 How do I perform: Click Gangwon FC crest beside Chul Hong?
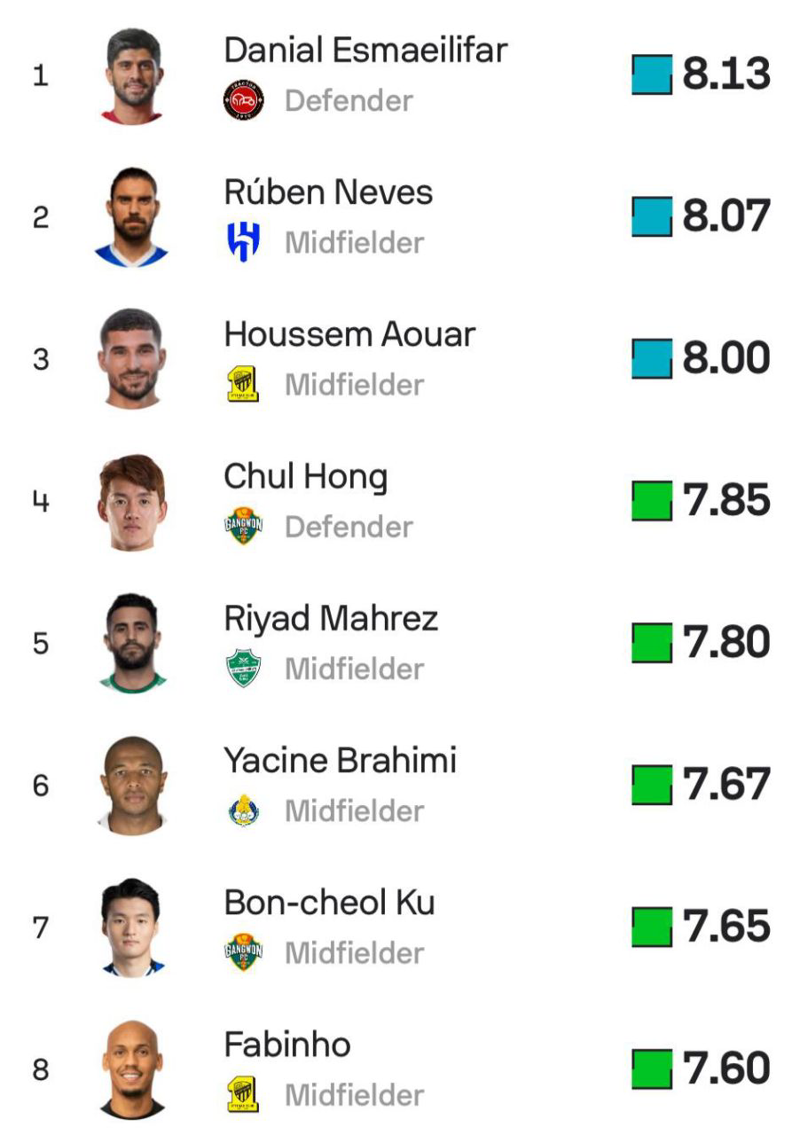pos(243,527)
